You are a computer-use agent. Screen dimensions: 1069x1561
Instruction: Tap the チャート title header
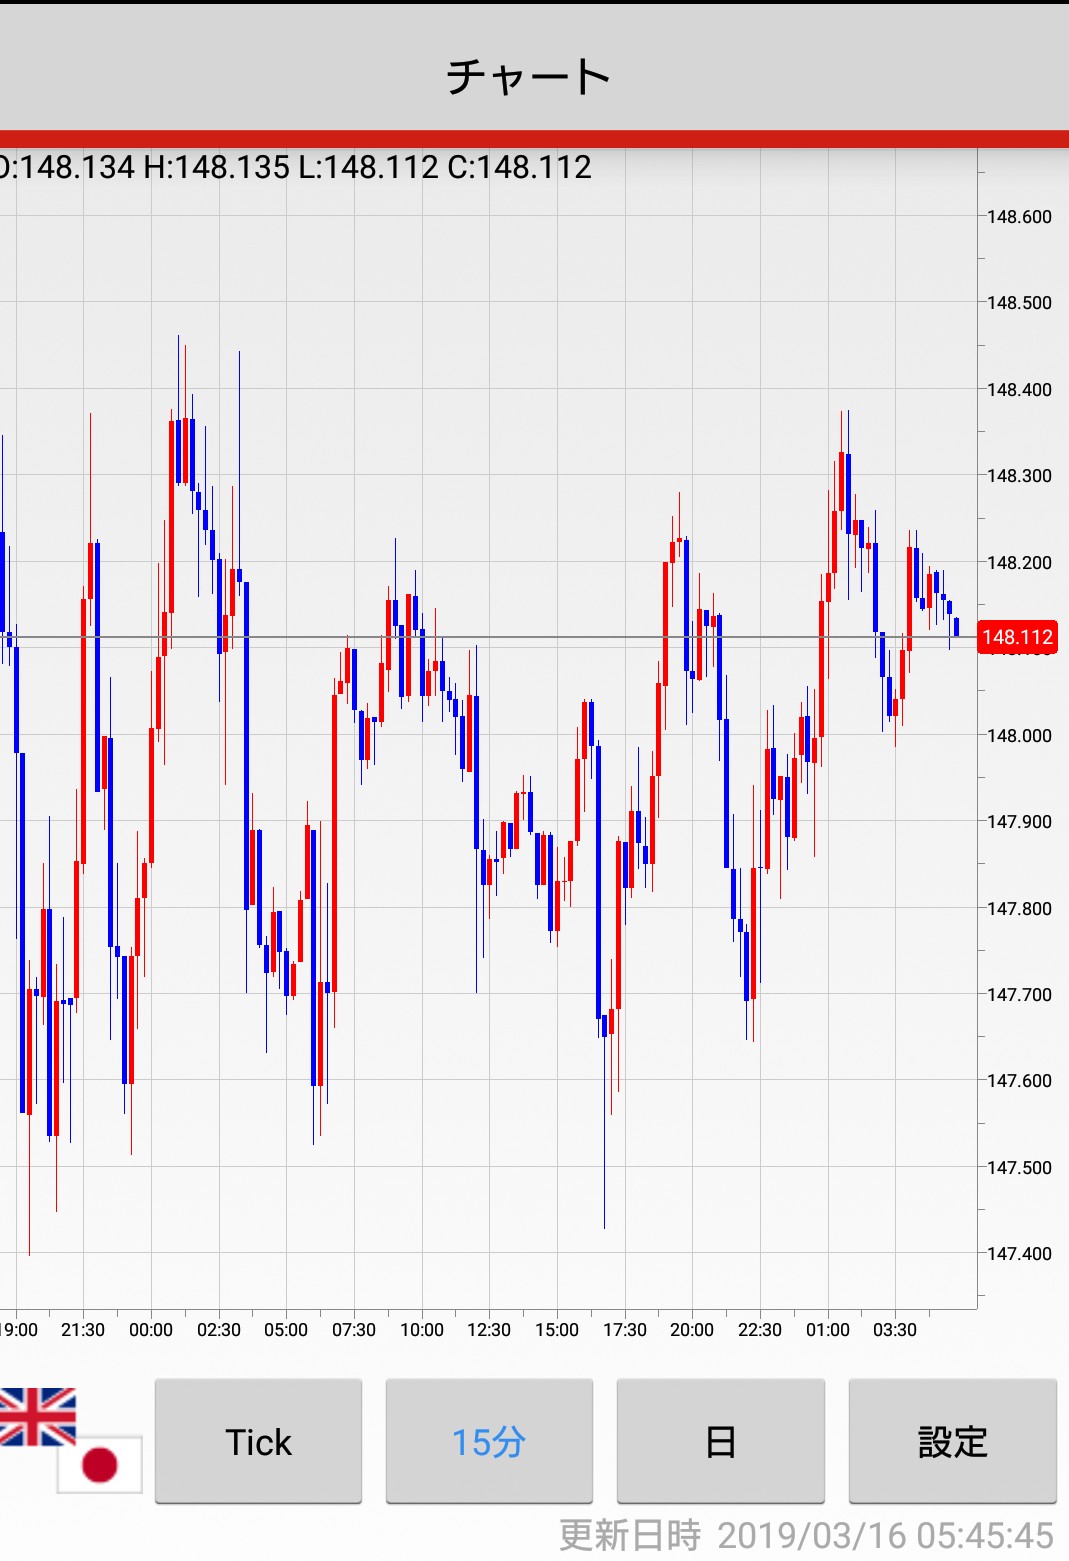[529, 76]
